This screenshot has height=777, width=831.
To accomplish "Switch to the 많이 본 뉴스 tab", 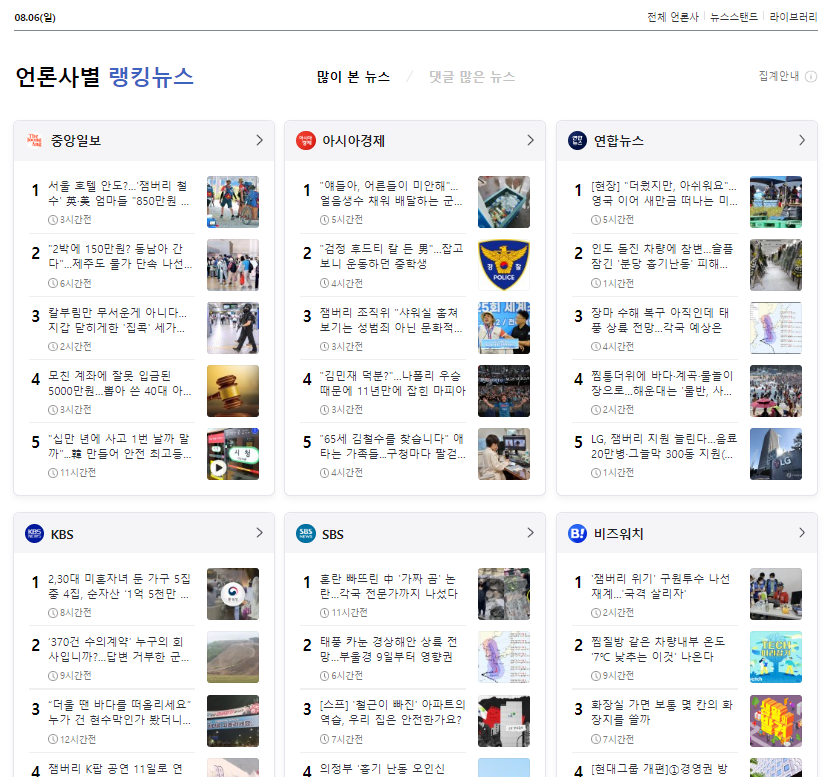I will [353, 77].
